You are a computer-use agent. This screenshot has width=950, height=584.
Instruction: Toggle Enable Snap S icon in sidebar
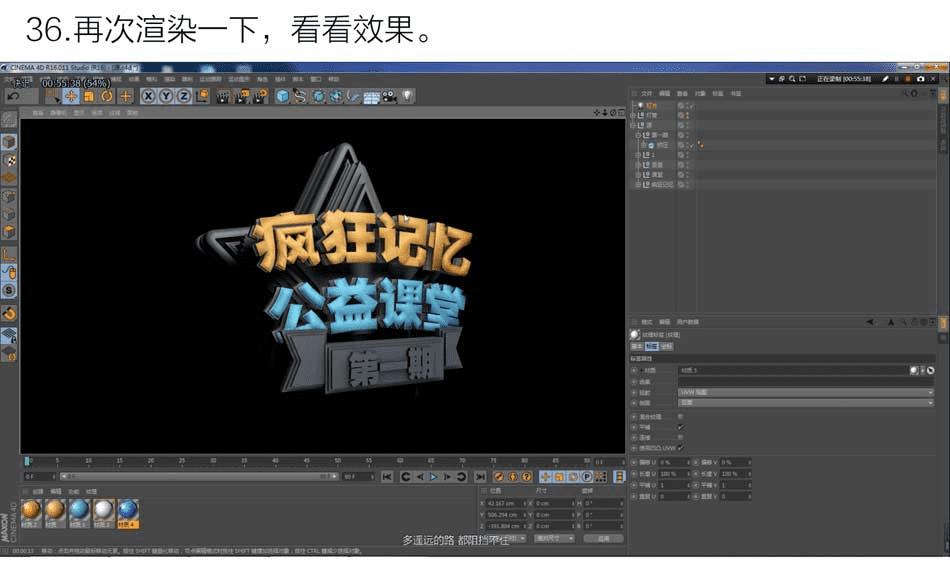tap(9, 290)
